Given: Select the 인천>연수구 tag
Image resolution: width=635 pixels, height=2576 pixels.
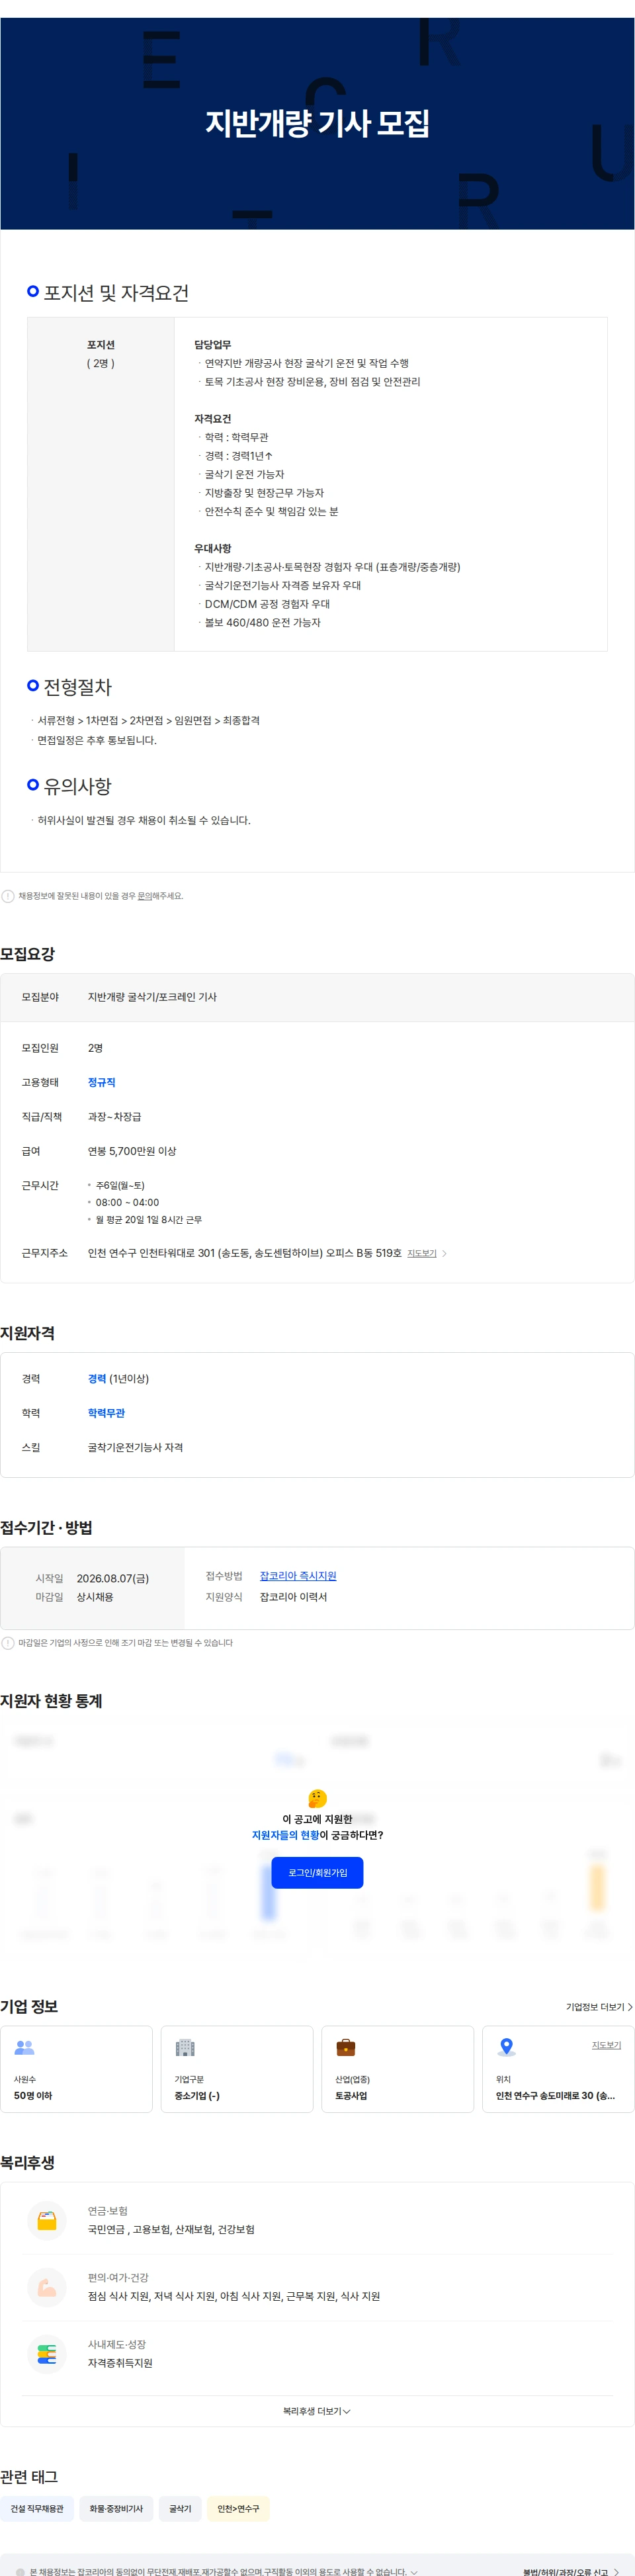Looking at the screenshot, I should coord(238,2509).
